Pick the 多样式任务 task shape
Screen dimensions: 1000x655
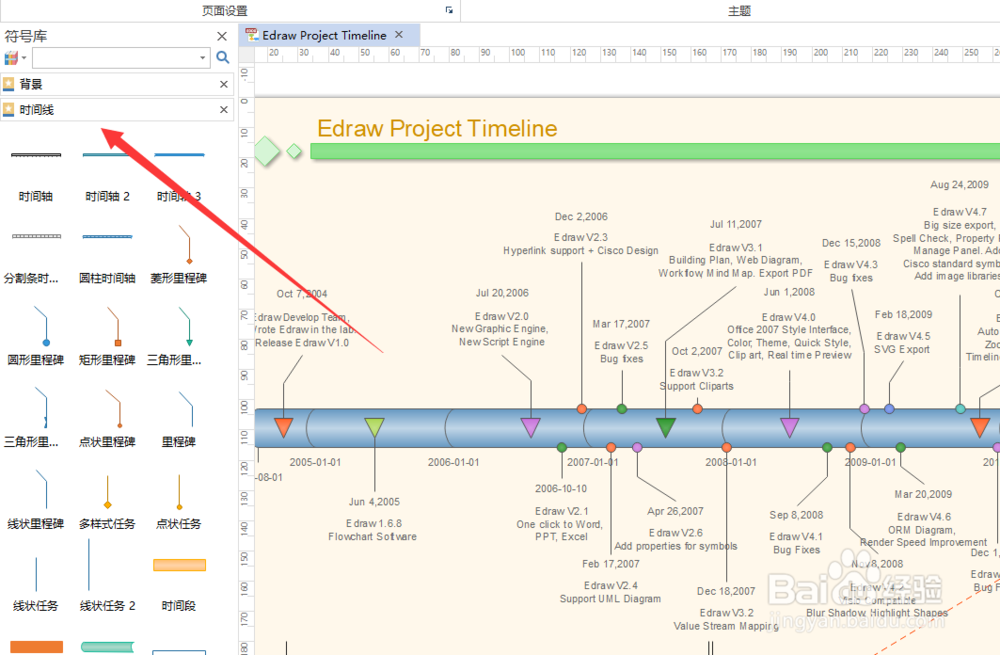pyautogui.click(x=107, y=500)
